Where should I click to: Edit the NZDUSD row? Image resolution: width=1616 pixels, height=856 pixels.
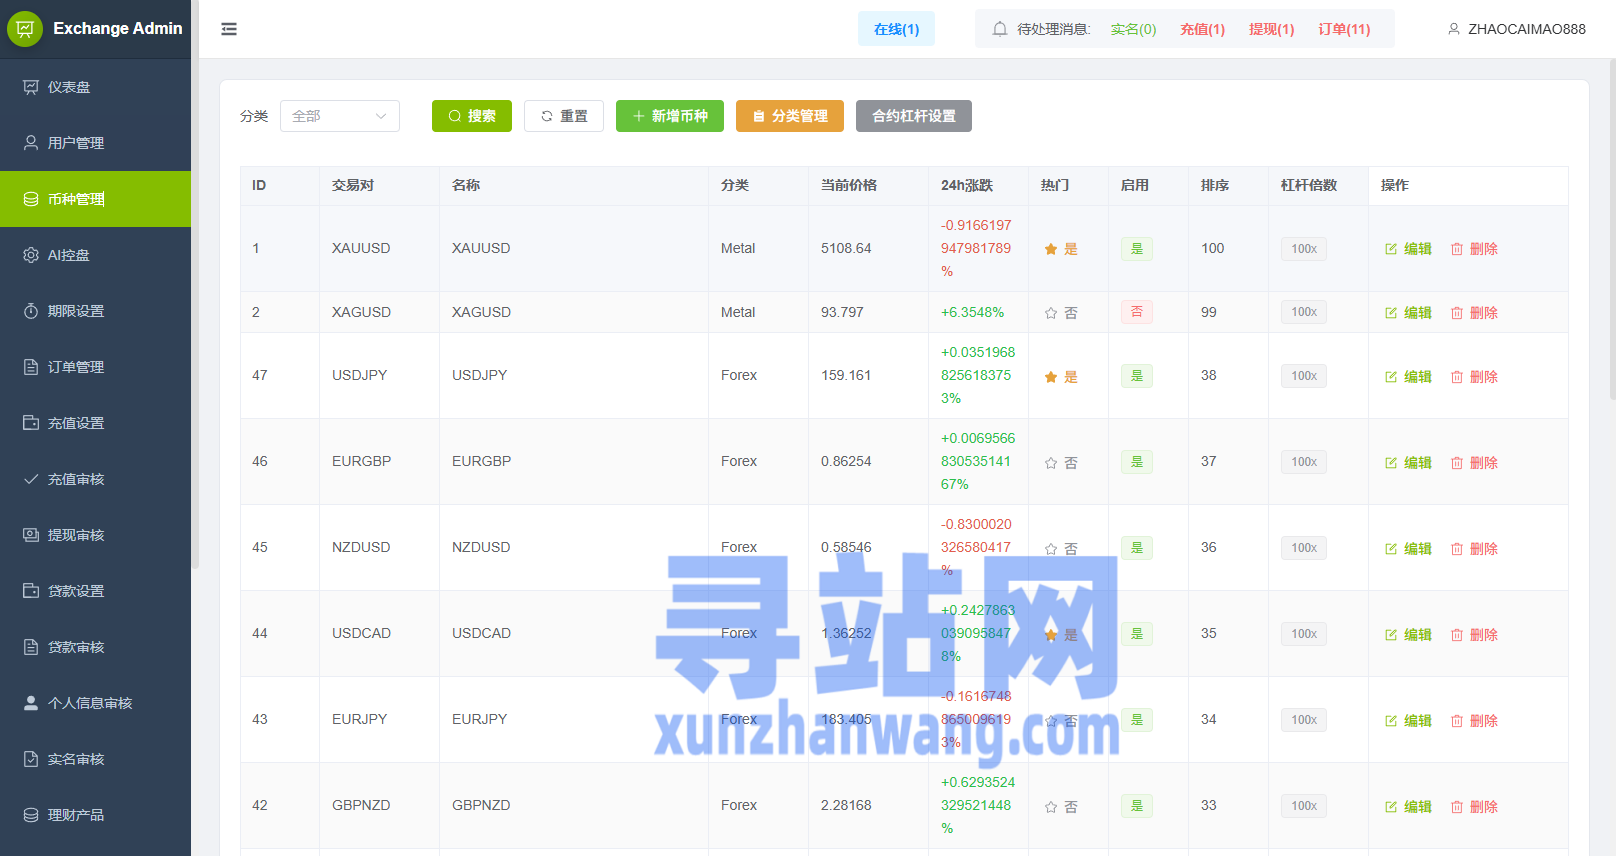click(x=1408, y=549)
